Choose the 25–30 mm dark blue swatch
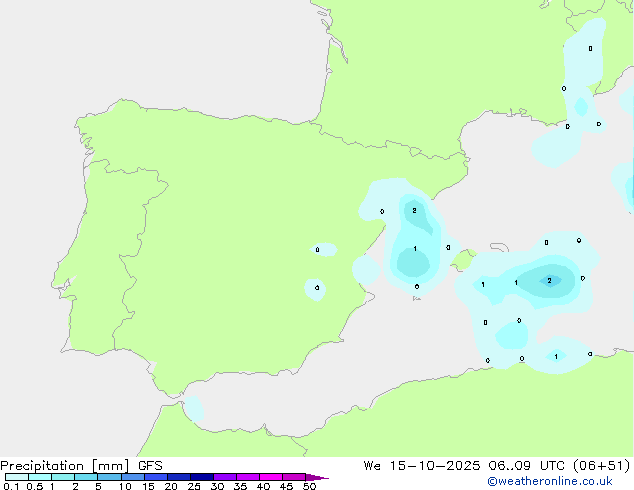Screen dimensions: 634x490 coord(202,477)
